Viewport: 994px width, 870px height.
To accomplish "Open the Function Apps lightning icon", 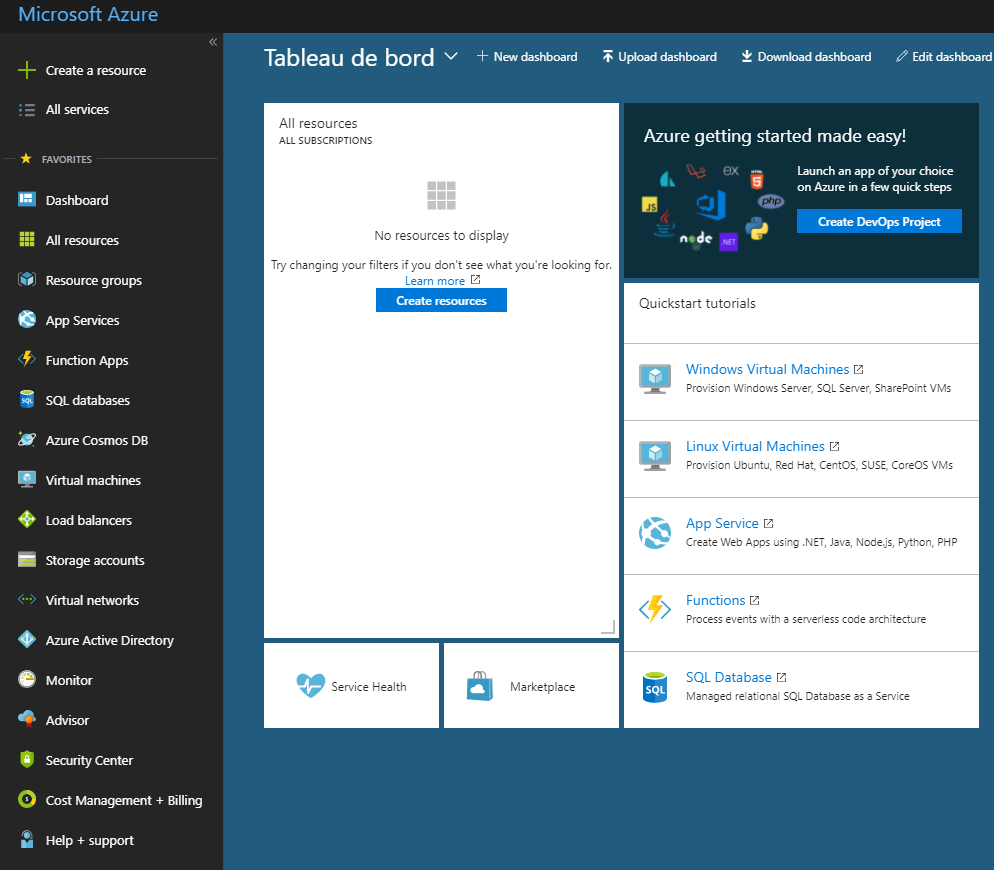I will click(x=27, y=360).
